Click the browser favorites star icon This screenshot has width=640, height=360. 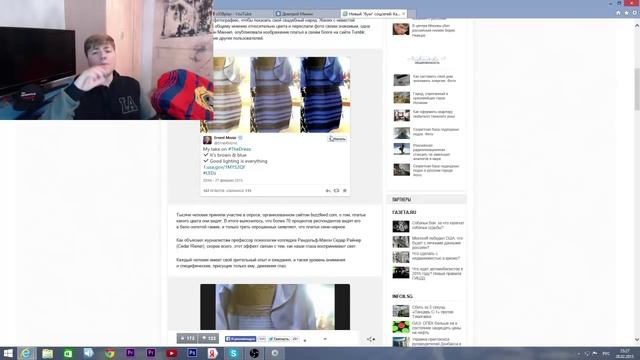(626, 13)
